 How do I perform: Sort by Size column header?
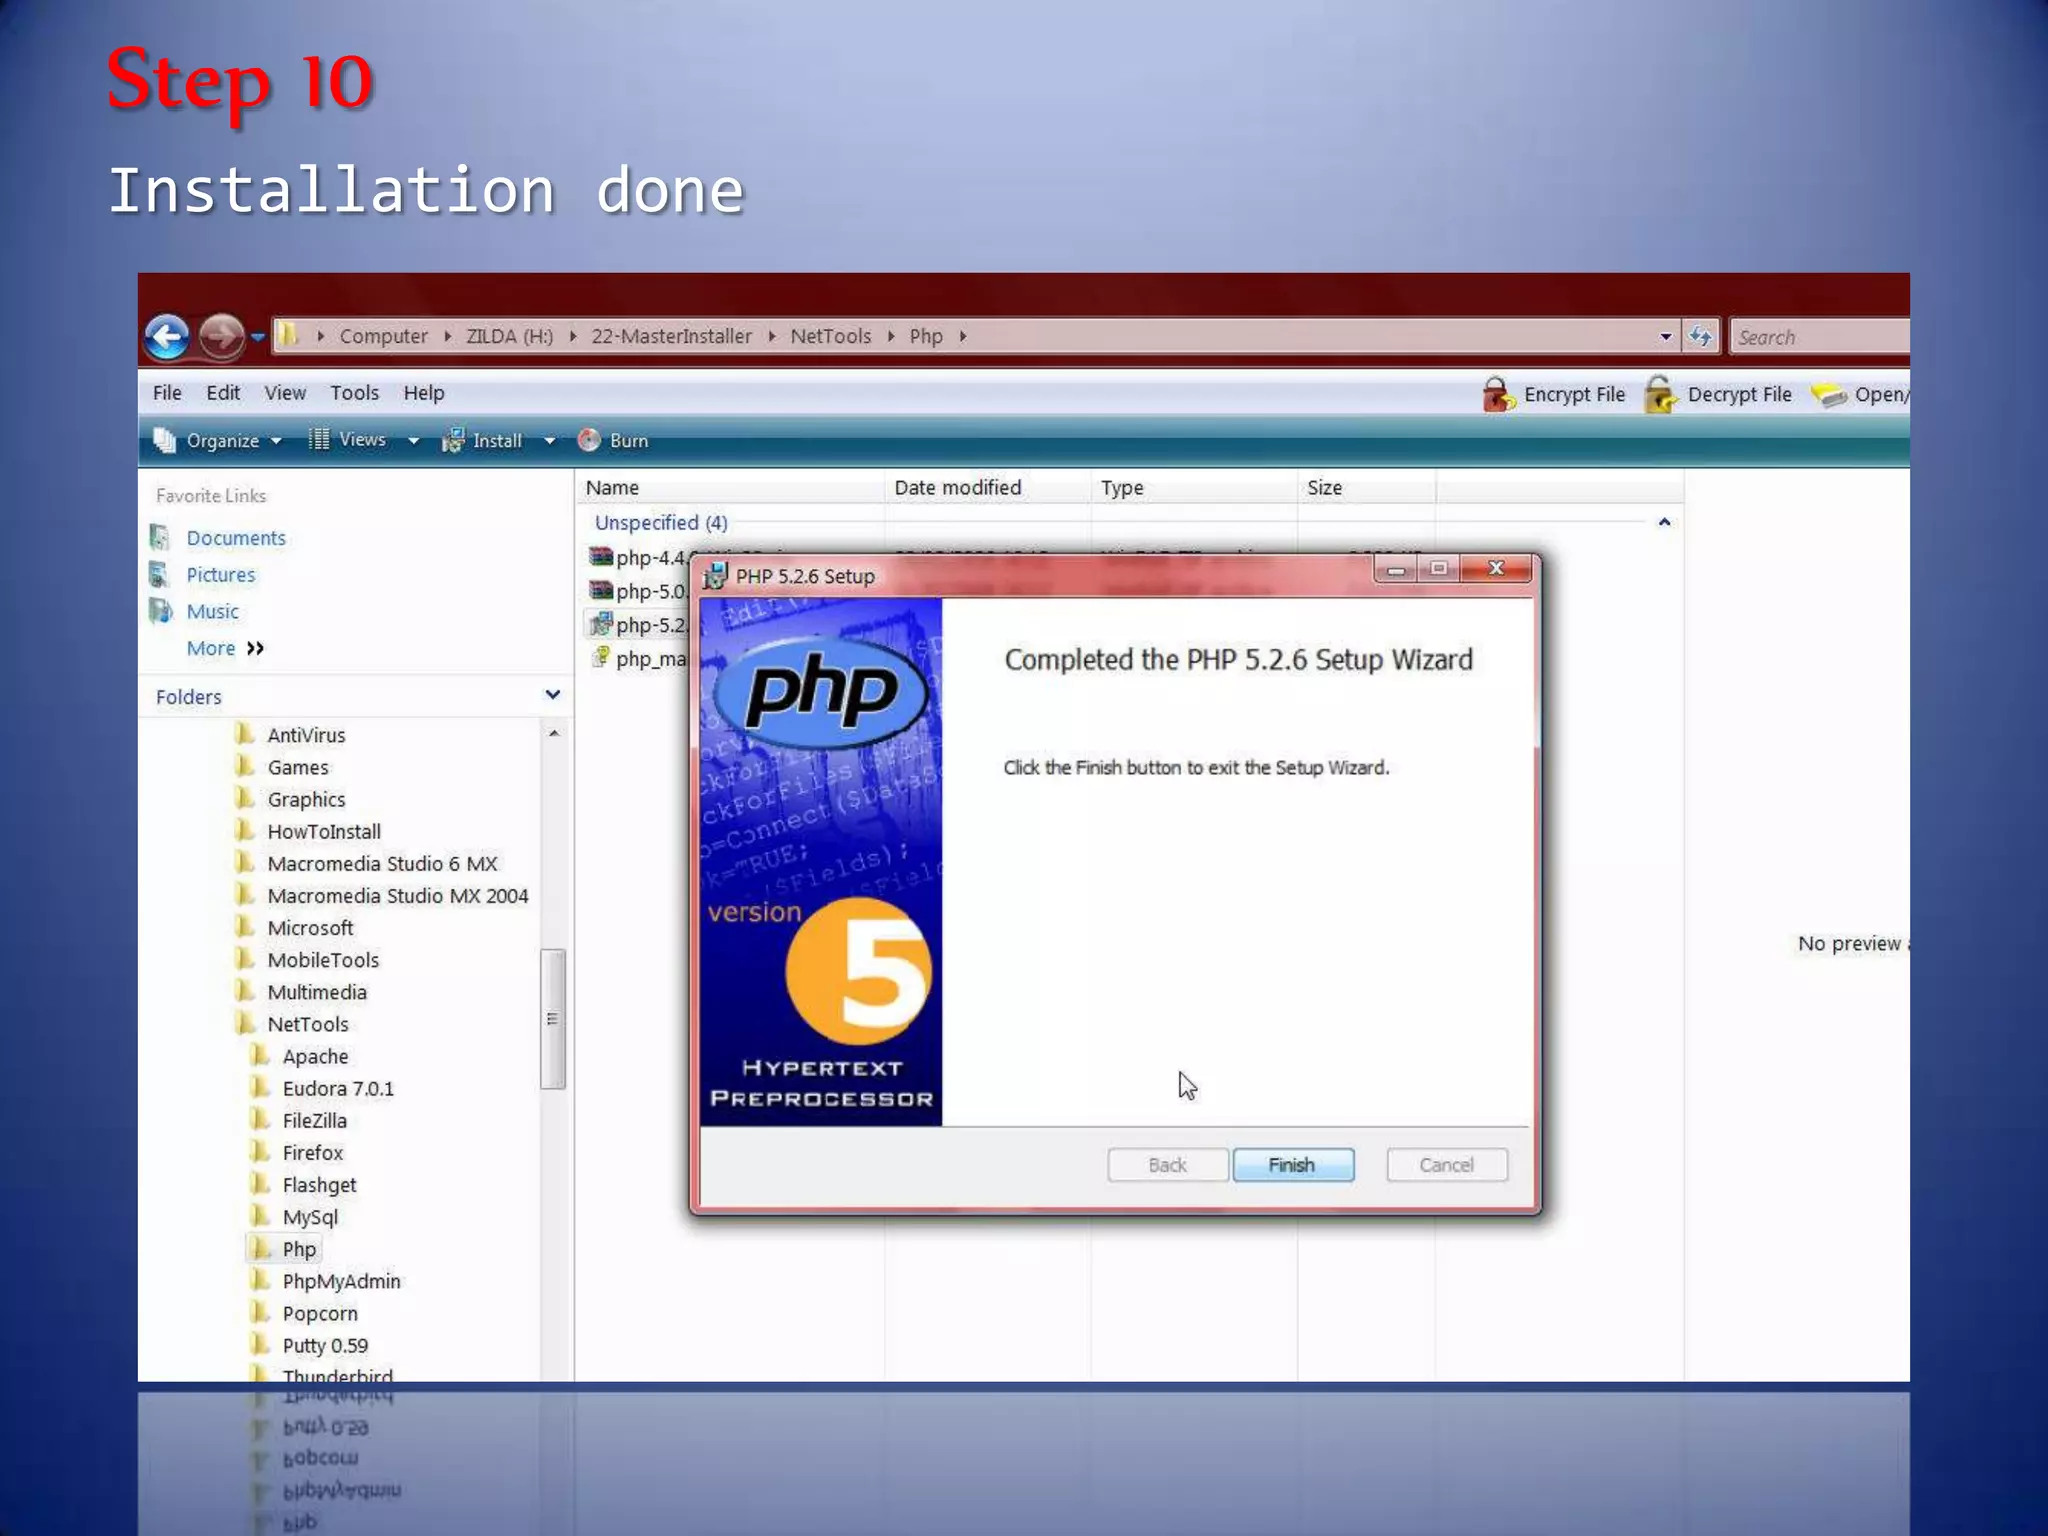click(x=1325, y=488)
